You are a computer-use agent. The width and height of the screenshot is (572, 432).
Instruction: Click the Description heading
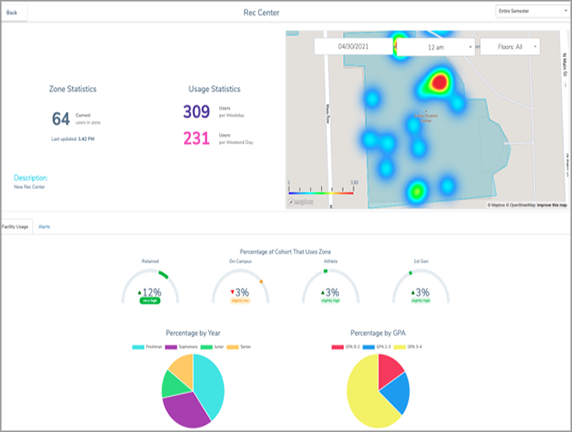click(x=31, y=178)
